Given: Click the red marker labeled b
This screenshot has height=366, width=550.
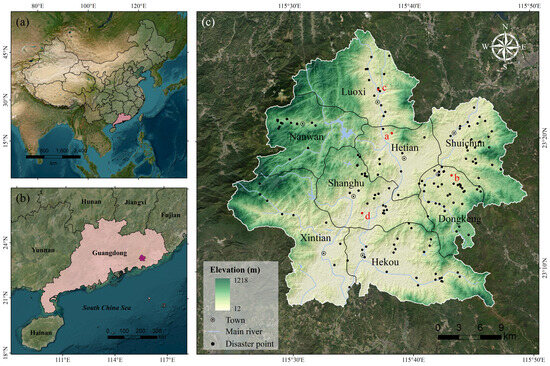Looking at the screenshot, I should [x=451, y=175].
